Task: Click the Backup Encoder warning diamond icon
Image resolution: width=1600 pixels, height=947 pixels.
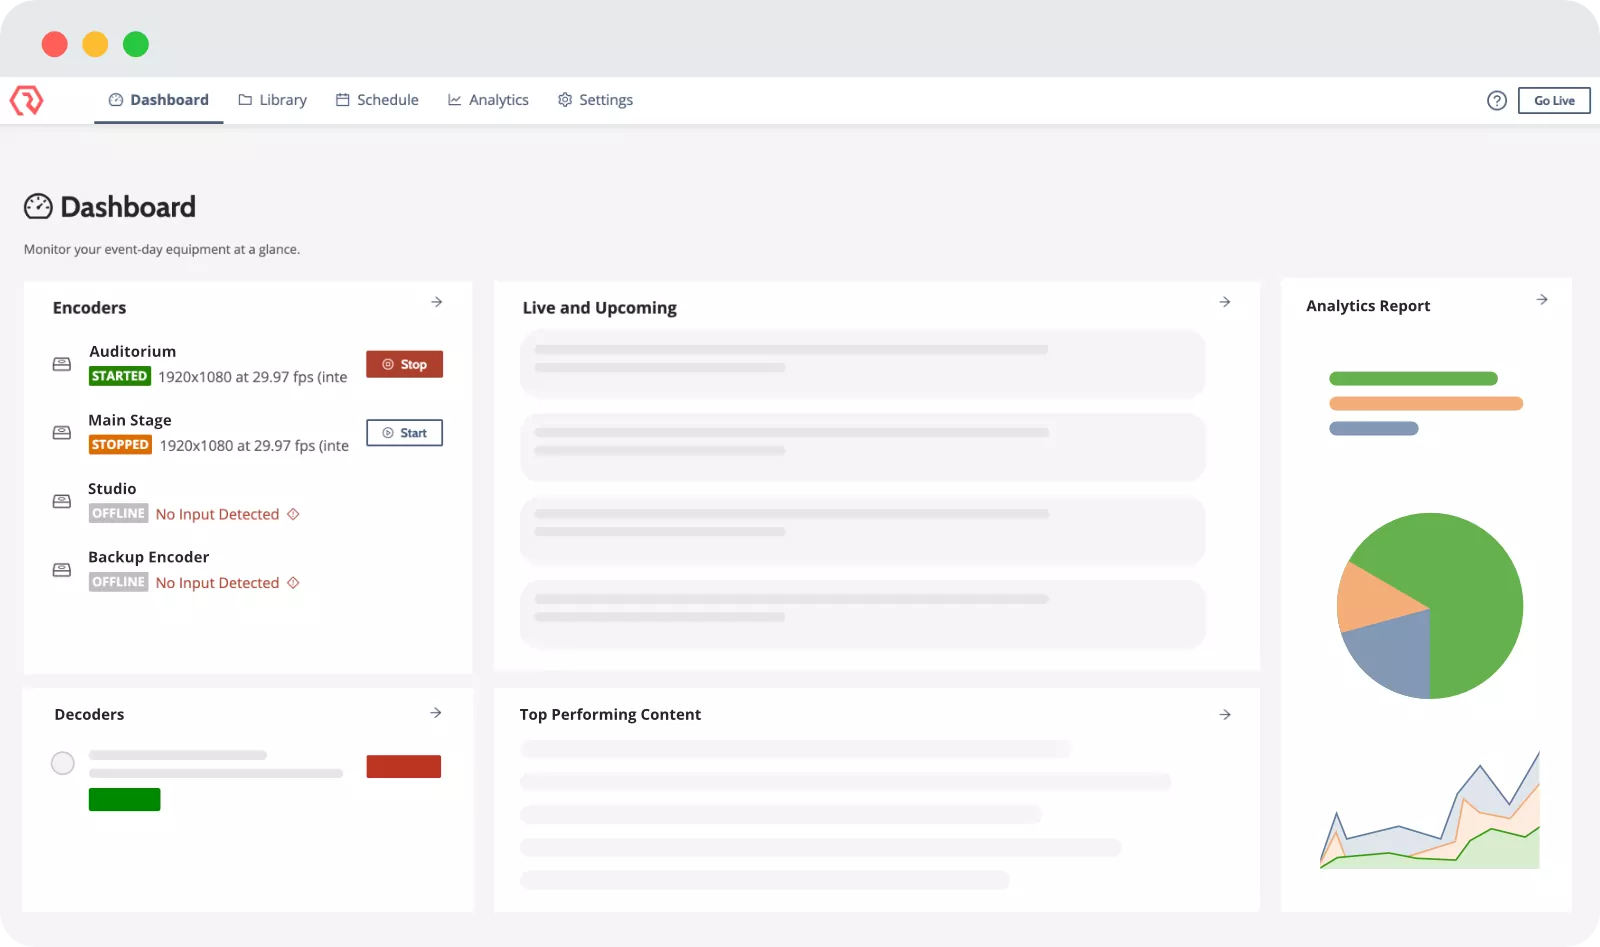Action: click(x=293, y=583)
